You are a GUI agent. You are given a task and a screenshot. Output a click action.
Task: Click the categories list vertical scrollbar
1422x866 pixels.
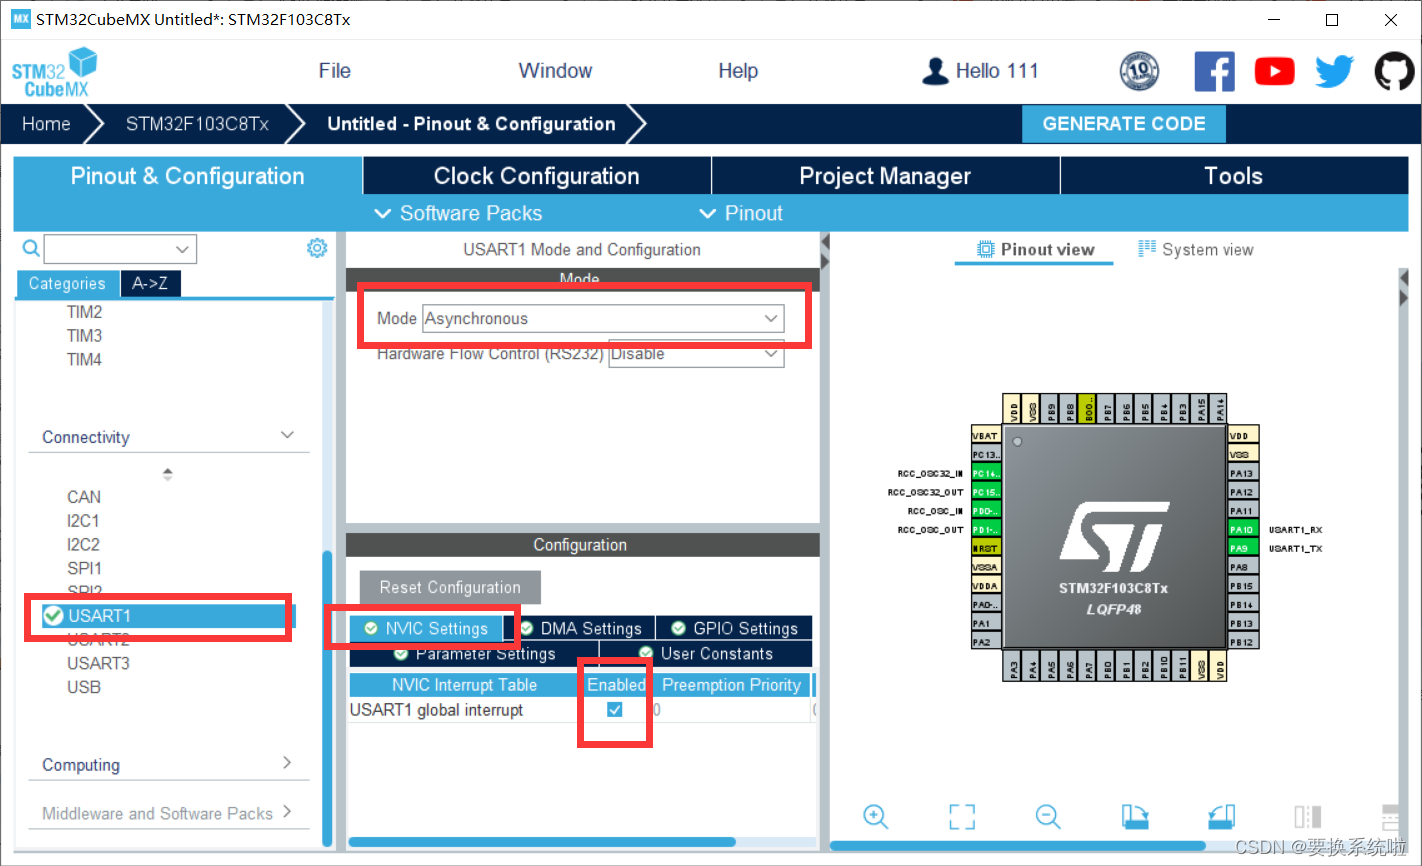[327, 697]
